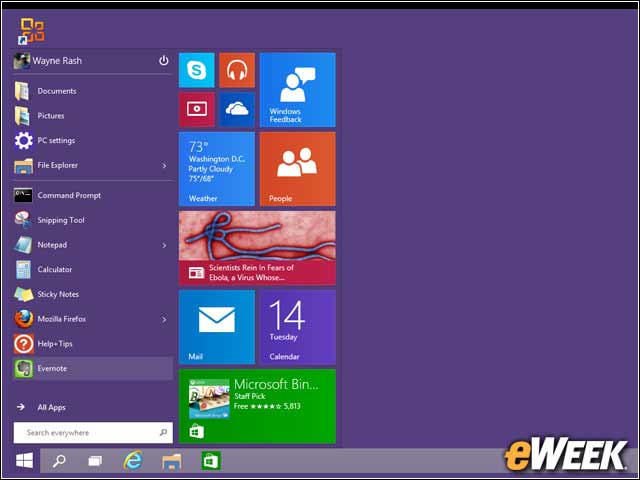This screenshot has height=480, width=640.
Task: Open Task View on the taskbar
Action: [95, 461]
